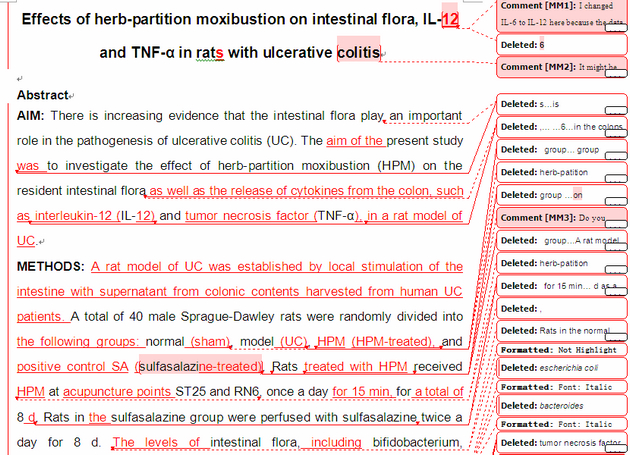The height and width of the screenshot is (455, 630).
Task: Open comment MM1 about IL-6 change
Action: (x=555, y=15)
